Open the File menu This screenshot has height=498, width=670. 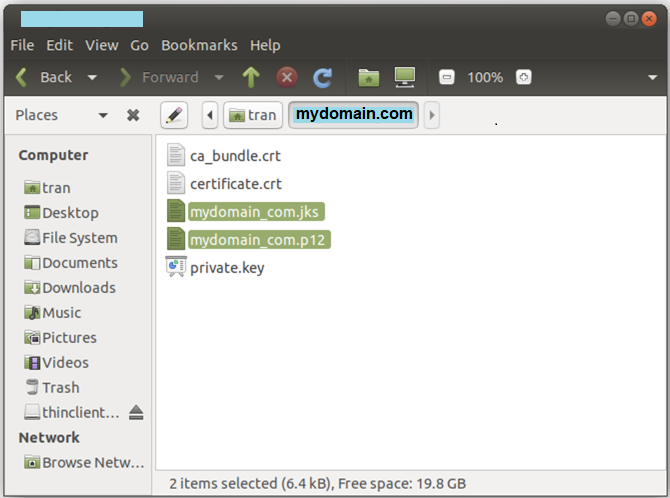pos(22,45)
